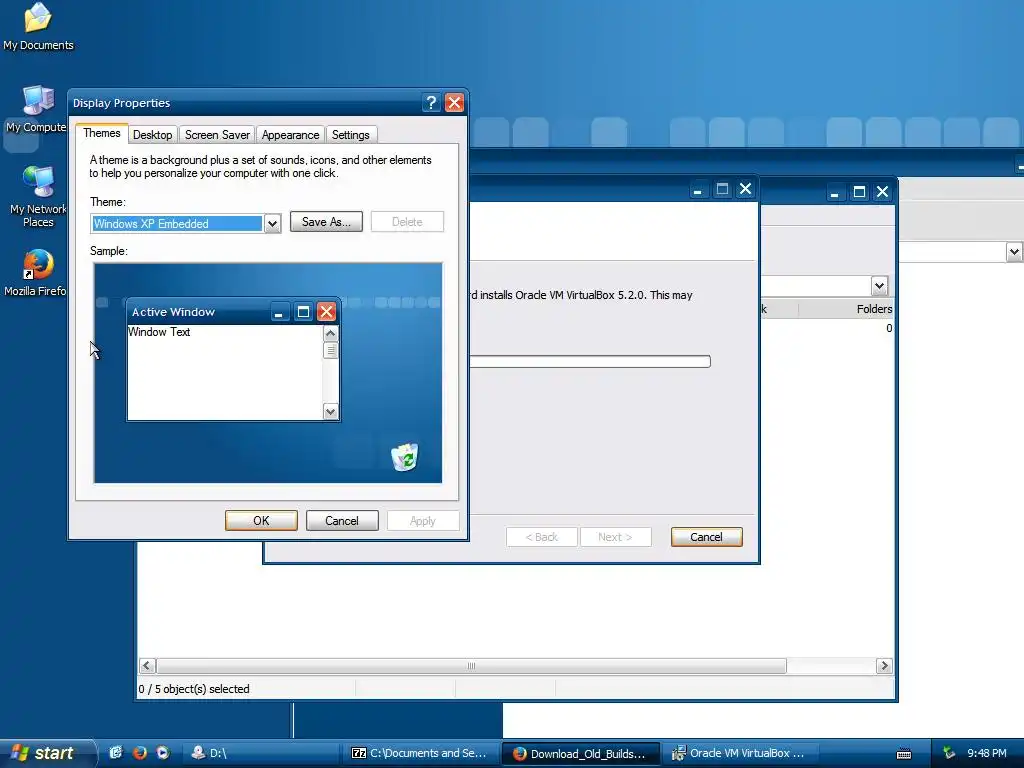
Task: Click the red close button in sample window
Action: point(326,312)
